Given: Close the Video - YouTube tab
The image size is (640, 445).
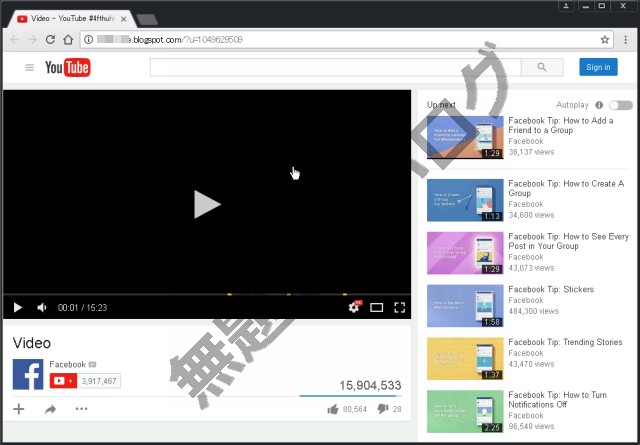Looking at the screenshot, I should point(124,19).
